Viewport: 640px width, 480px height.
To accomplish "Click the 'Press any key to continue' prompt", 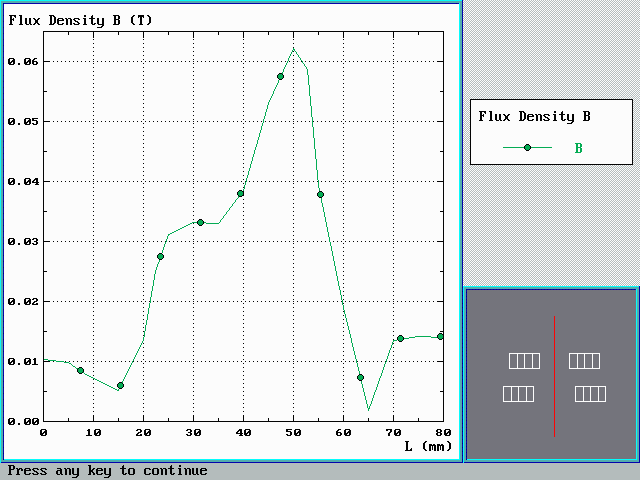I will (x=107, y=471).
